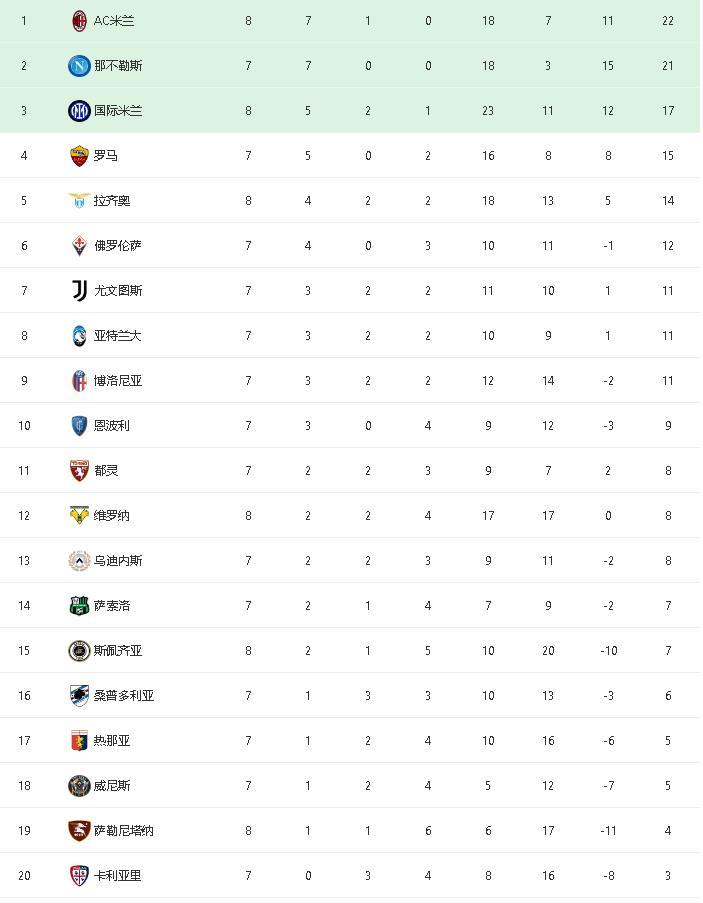Select the Juventus logo icon
Image resolution: width=703 pixels, height=903 pixels.
(79, 290)
